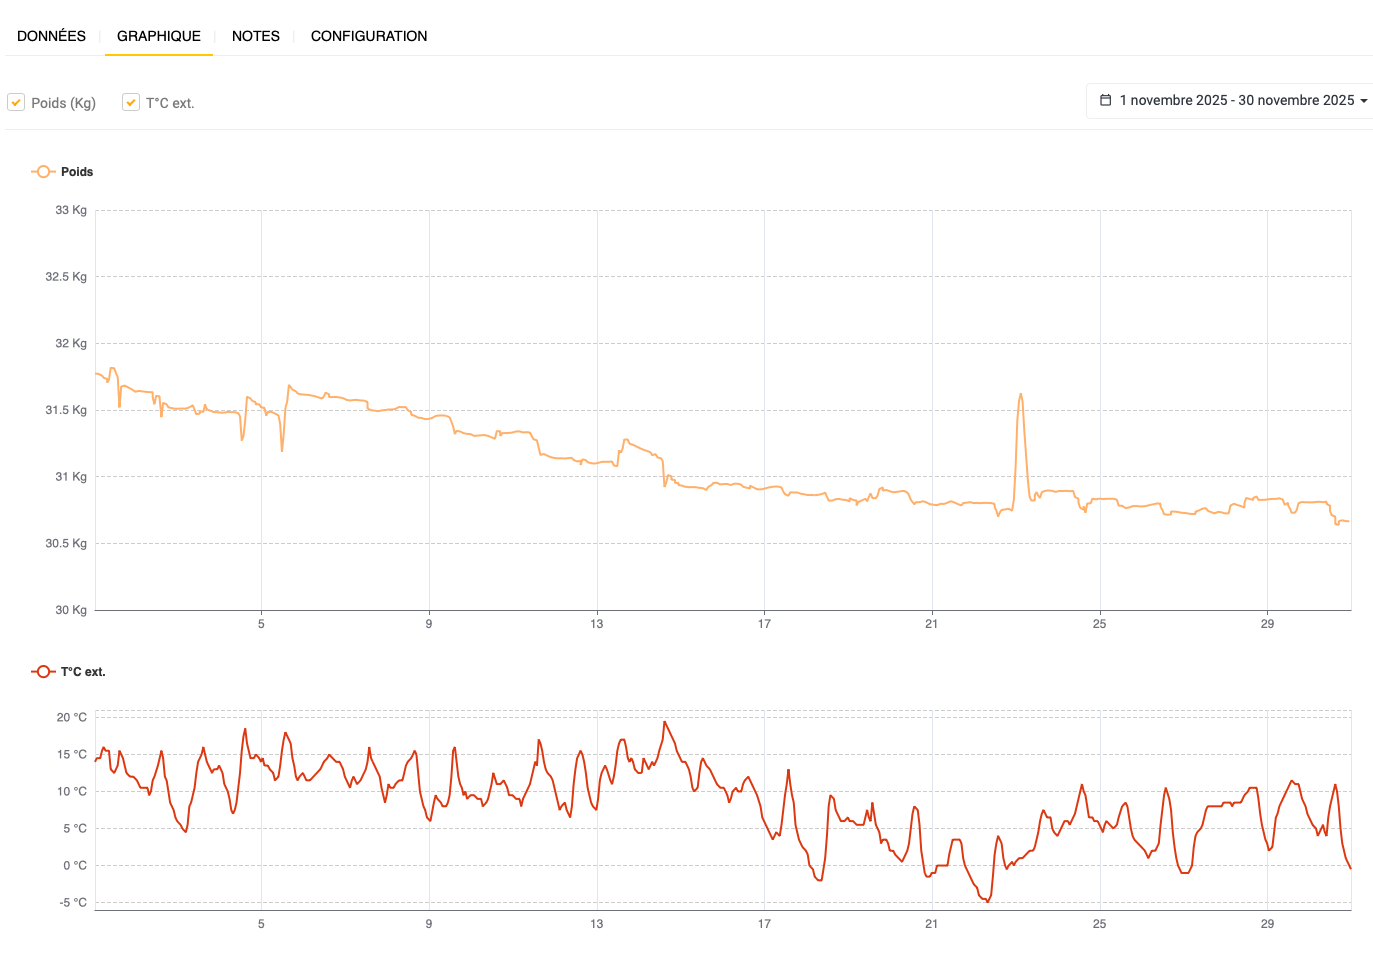Viewport: 1373px width, 954px height.
Task: Toggle the T°C ext. checkbox
Action: (x=131, y=102)
